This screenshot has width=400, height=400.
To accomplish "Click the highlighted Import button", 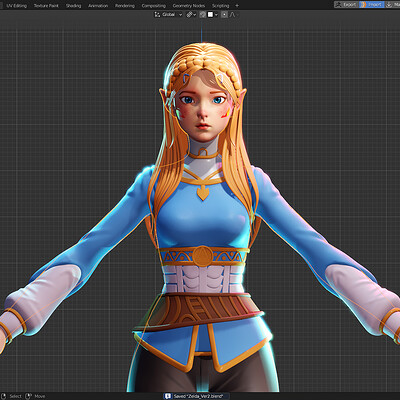I will point(372,5).
